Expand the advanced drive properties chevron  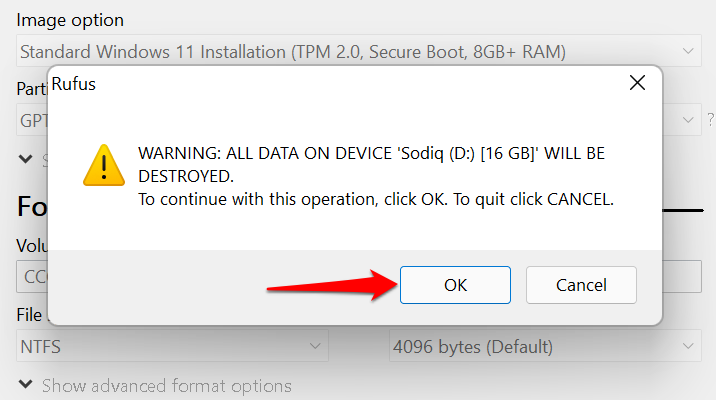pos(26,158)
